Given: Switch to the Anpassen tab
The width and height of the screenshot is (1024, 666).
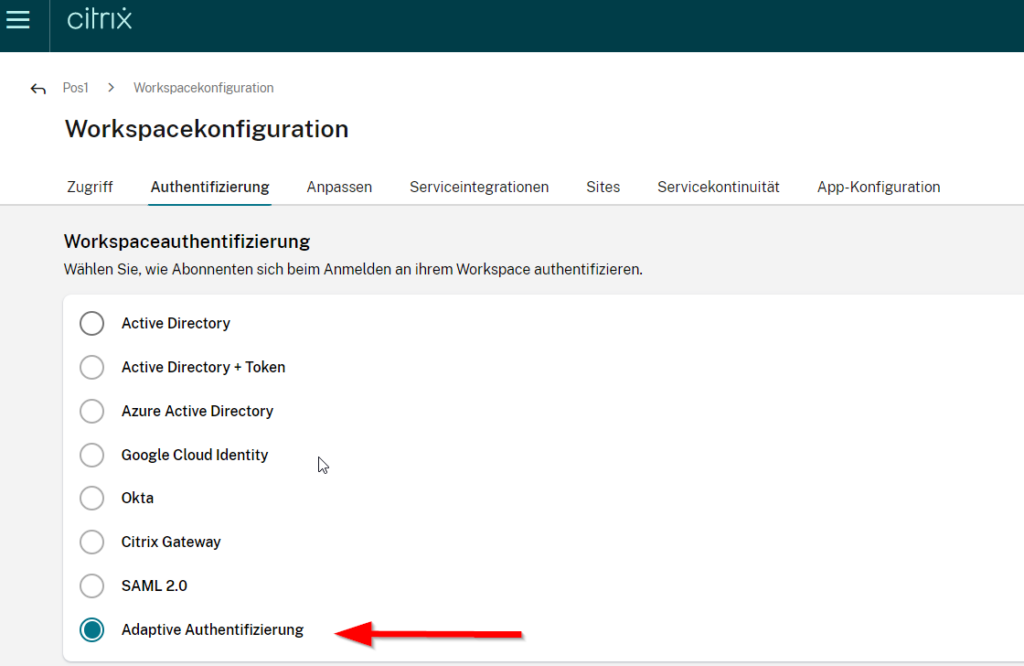Looking at the screenshot, I should tap(339, 187).
